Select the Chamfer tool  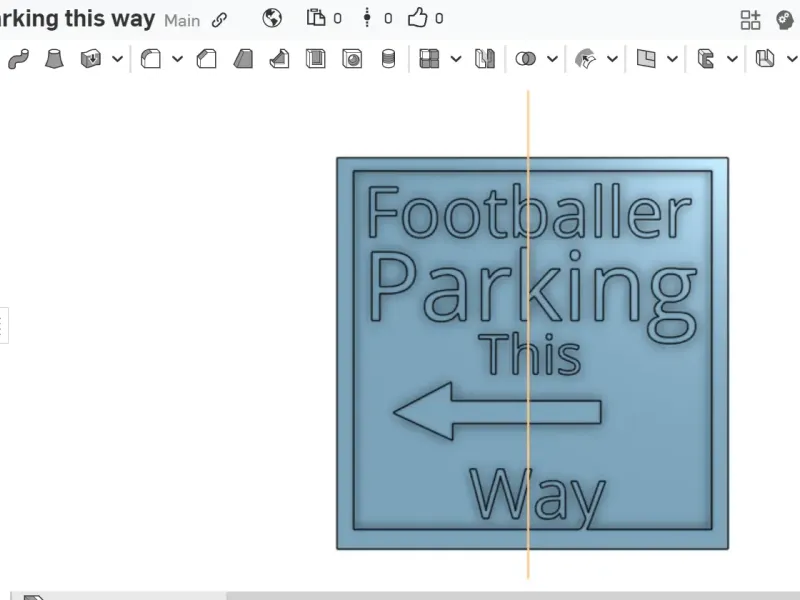207,59
